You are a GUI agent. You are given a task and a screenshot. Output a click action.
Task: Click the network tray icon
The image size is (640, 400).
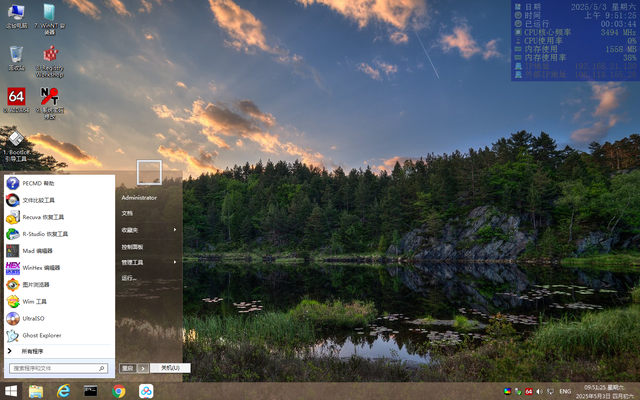click(x=550, y=391)
